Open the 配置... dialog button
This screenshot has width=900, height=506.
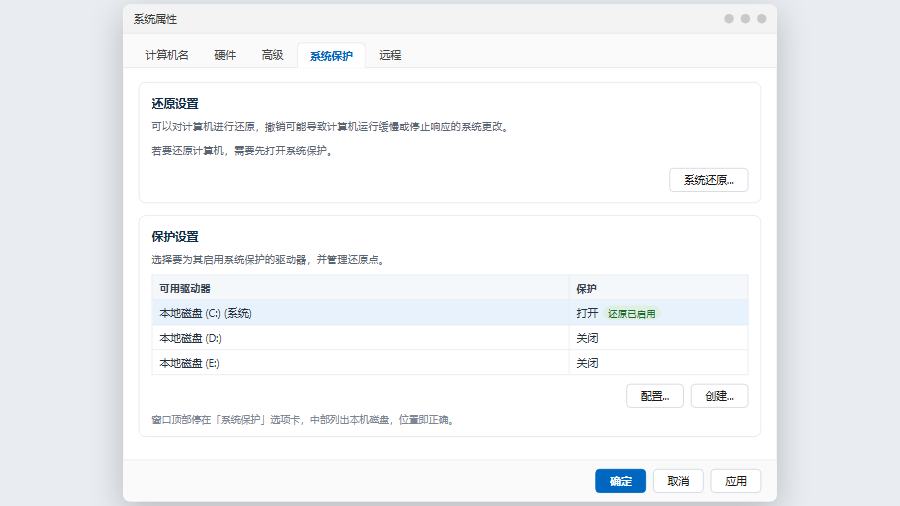654,396
